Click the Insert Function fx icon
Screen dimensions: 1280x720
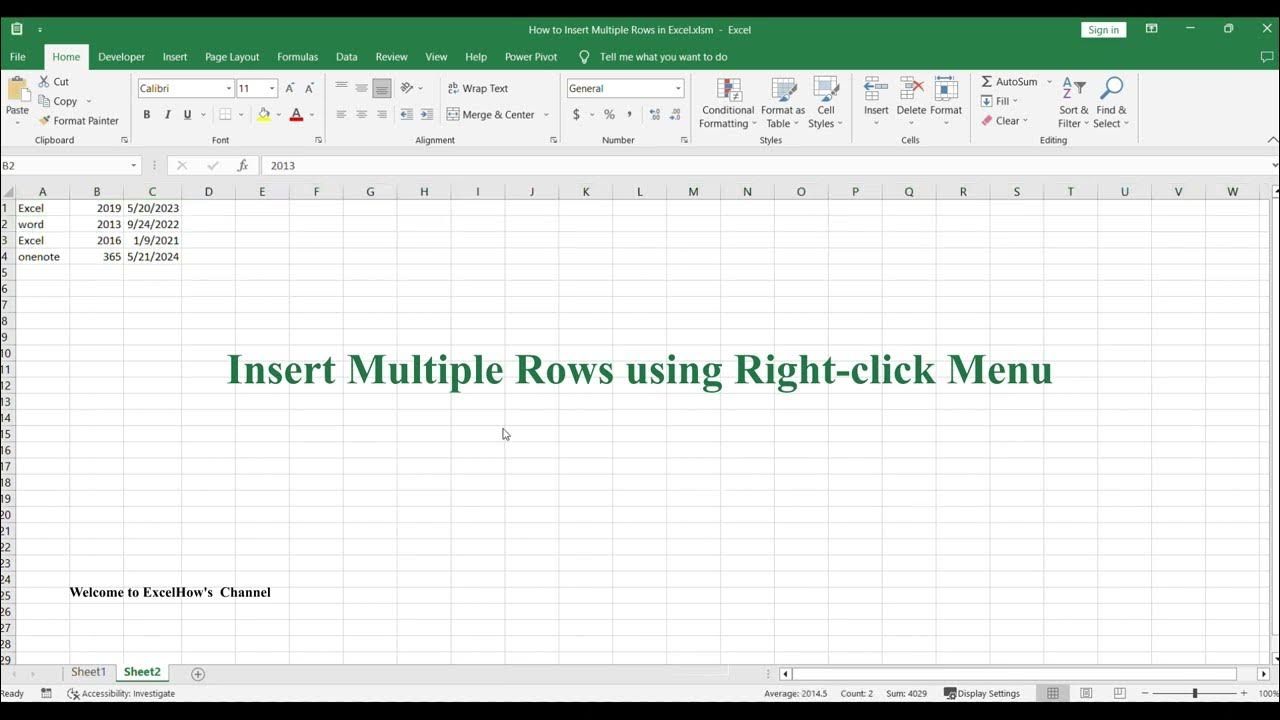[242, 165]
